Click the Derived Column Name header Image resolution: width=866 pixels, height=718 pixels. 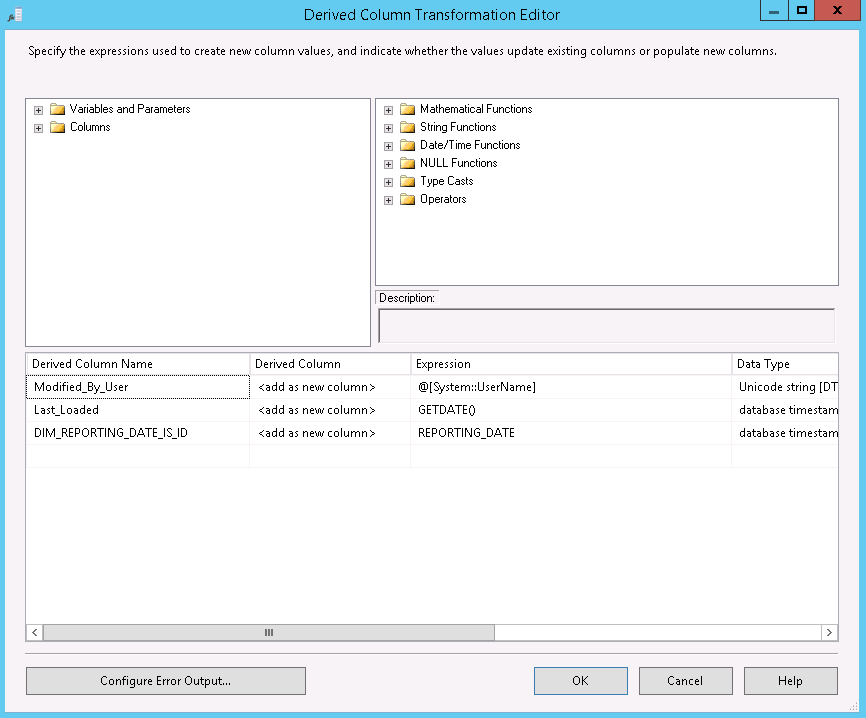[137, 364]
